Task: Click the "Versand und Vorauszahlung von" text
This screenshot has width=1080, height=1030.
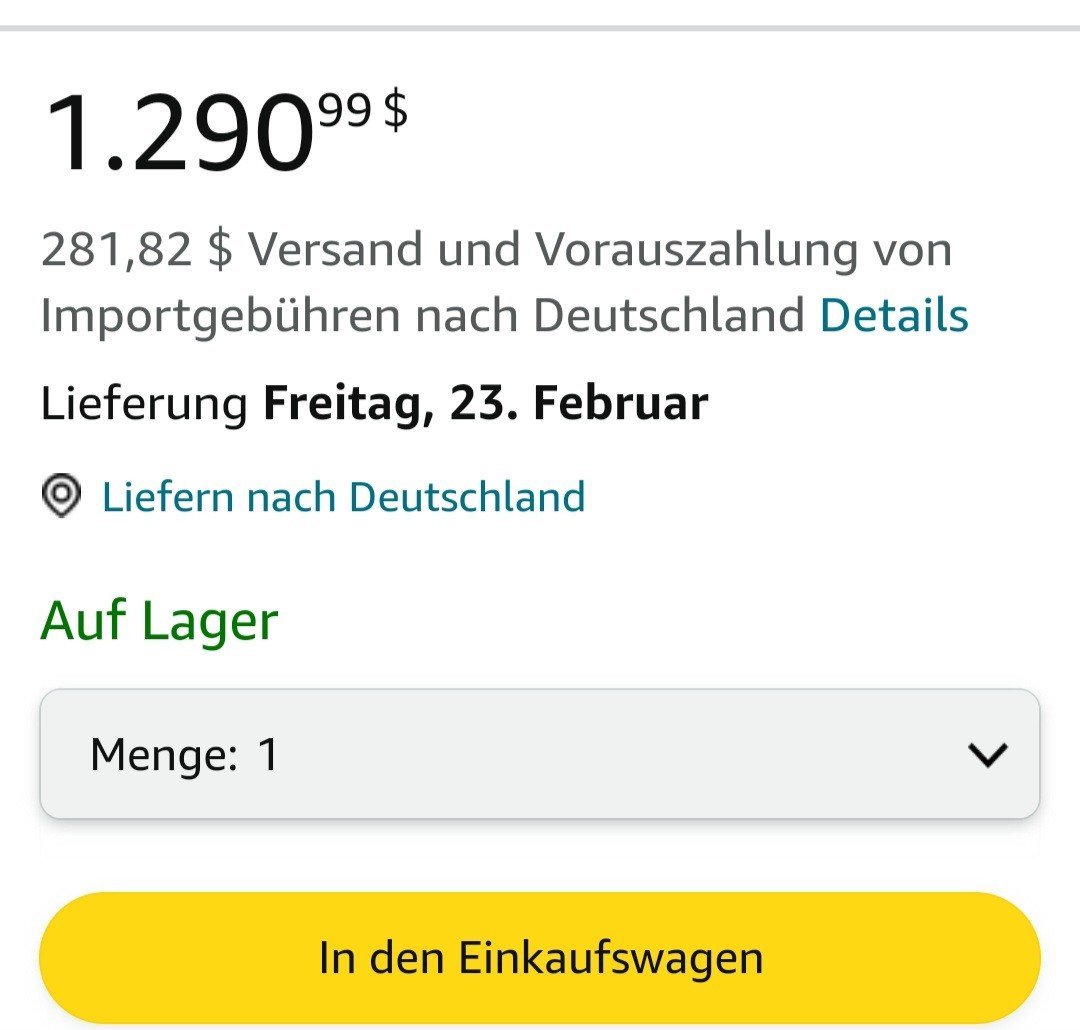Action: (x=600, y=250)
